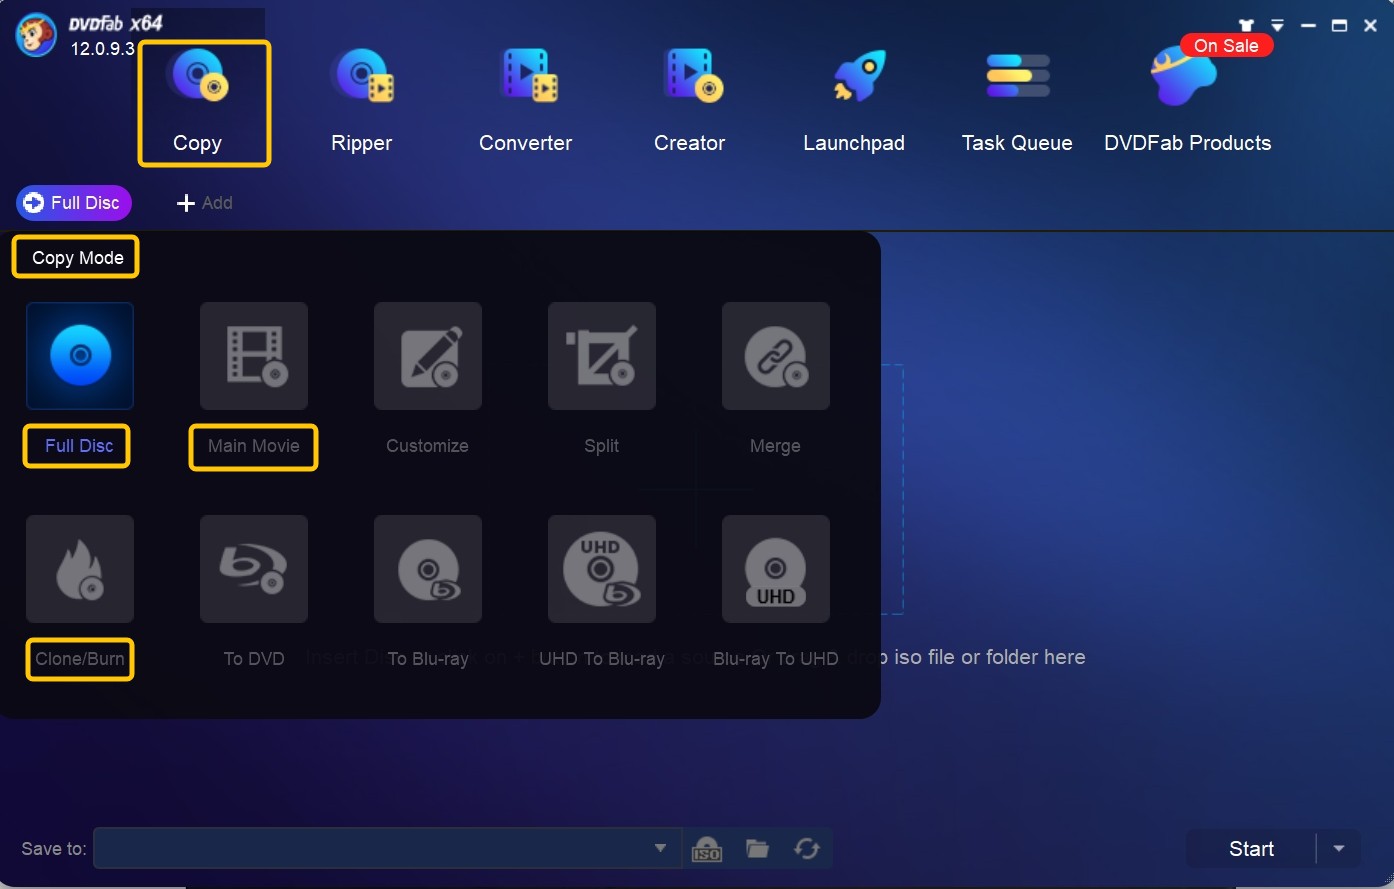
Task: Click the Start button
Action: point(1251,849)
